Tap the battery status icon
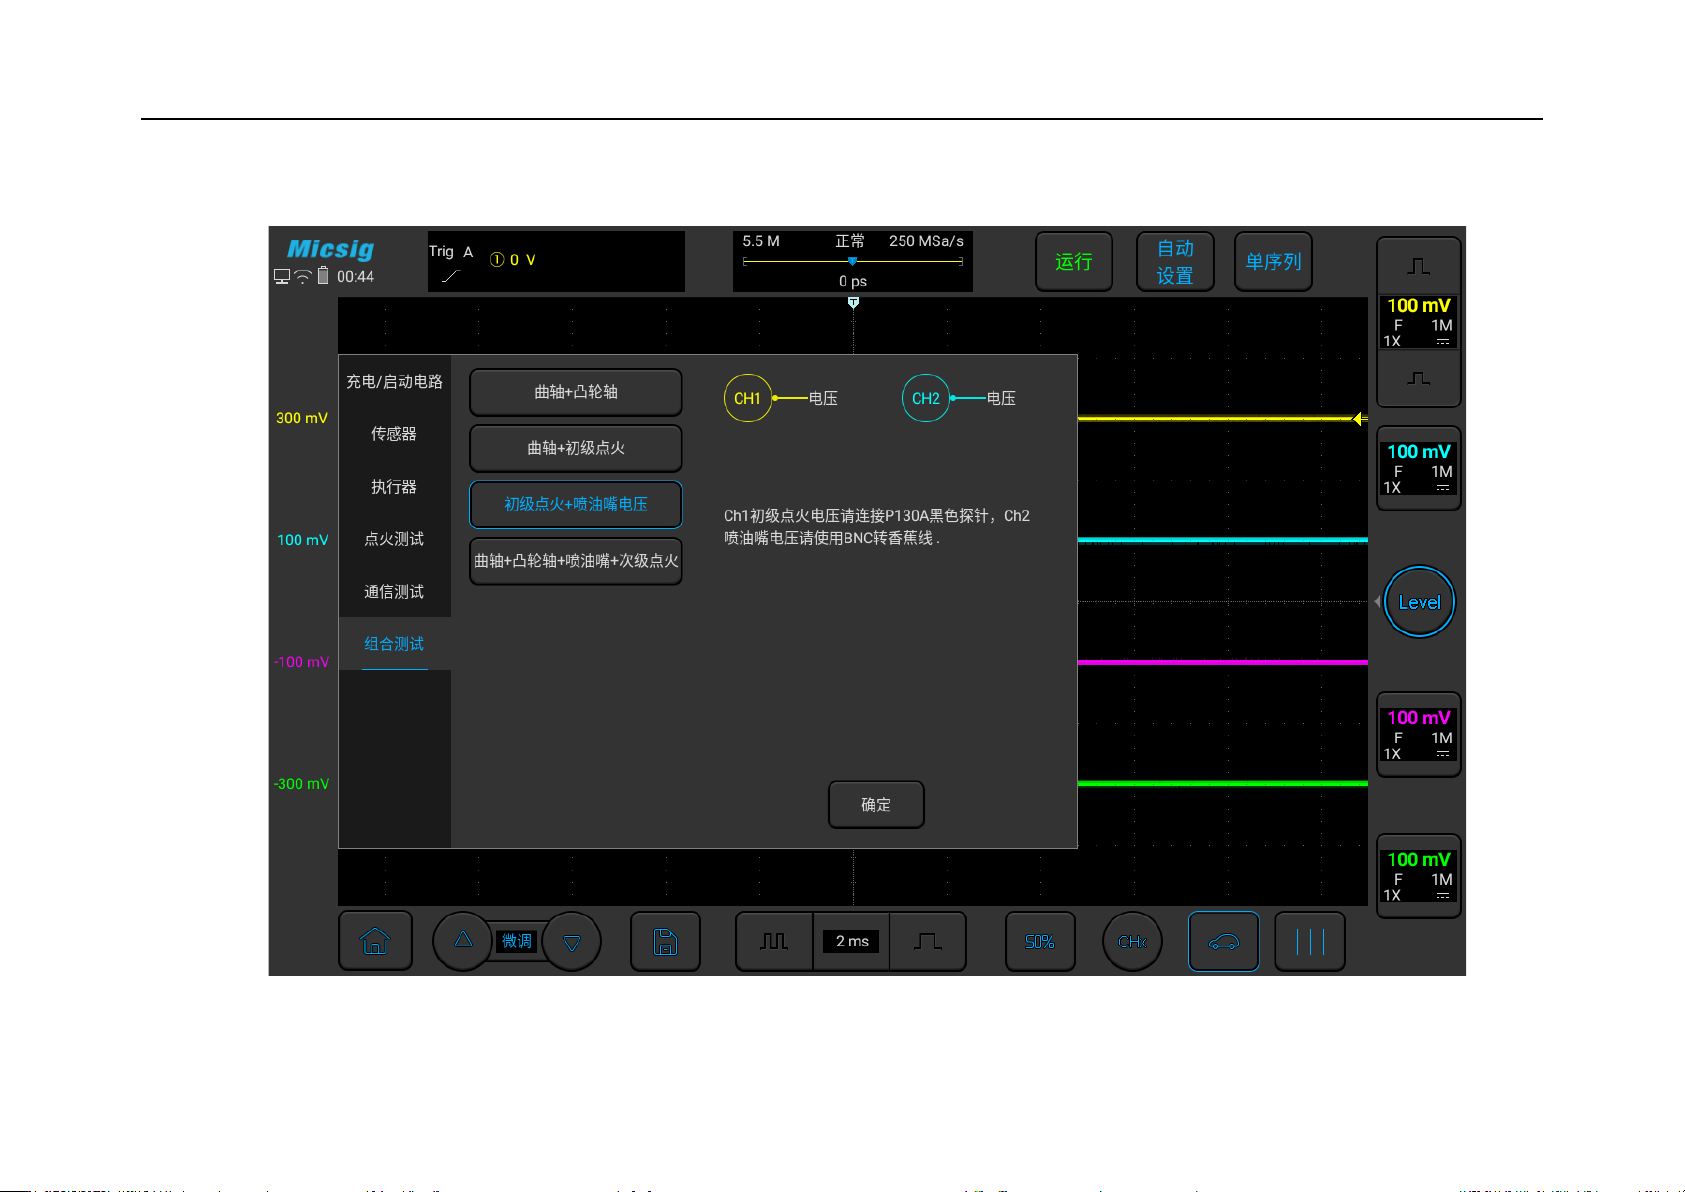This screenshot has width=1685, height=1192. pos(323,276)
